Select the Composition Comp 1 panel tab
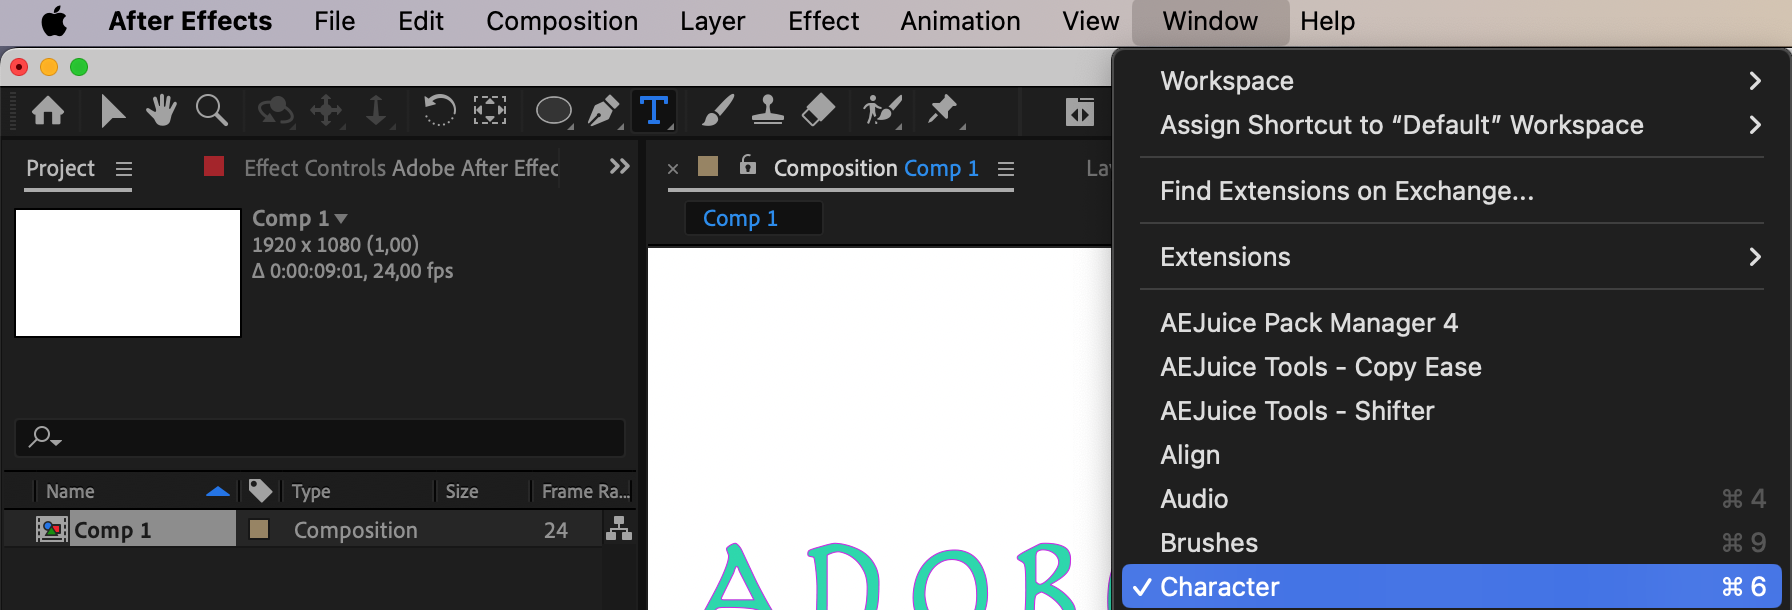This screenshot has height=610, width=1792. click(876, 168)
